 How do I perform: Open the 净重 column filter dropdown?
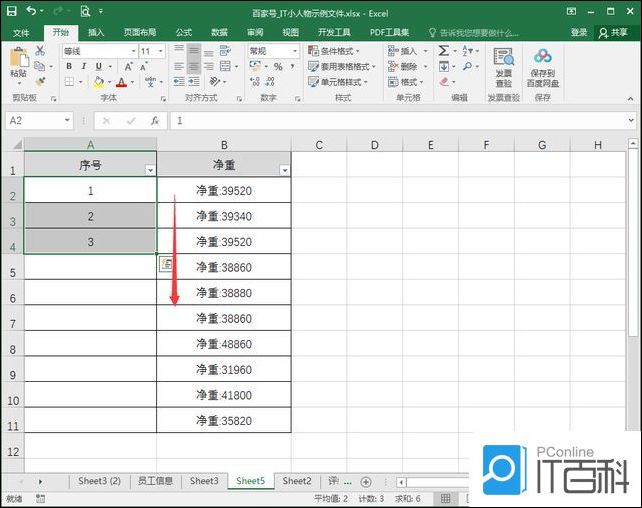(284, 171)
